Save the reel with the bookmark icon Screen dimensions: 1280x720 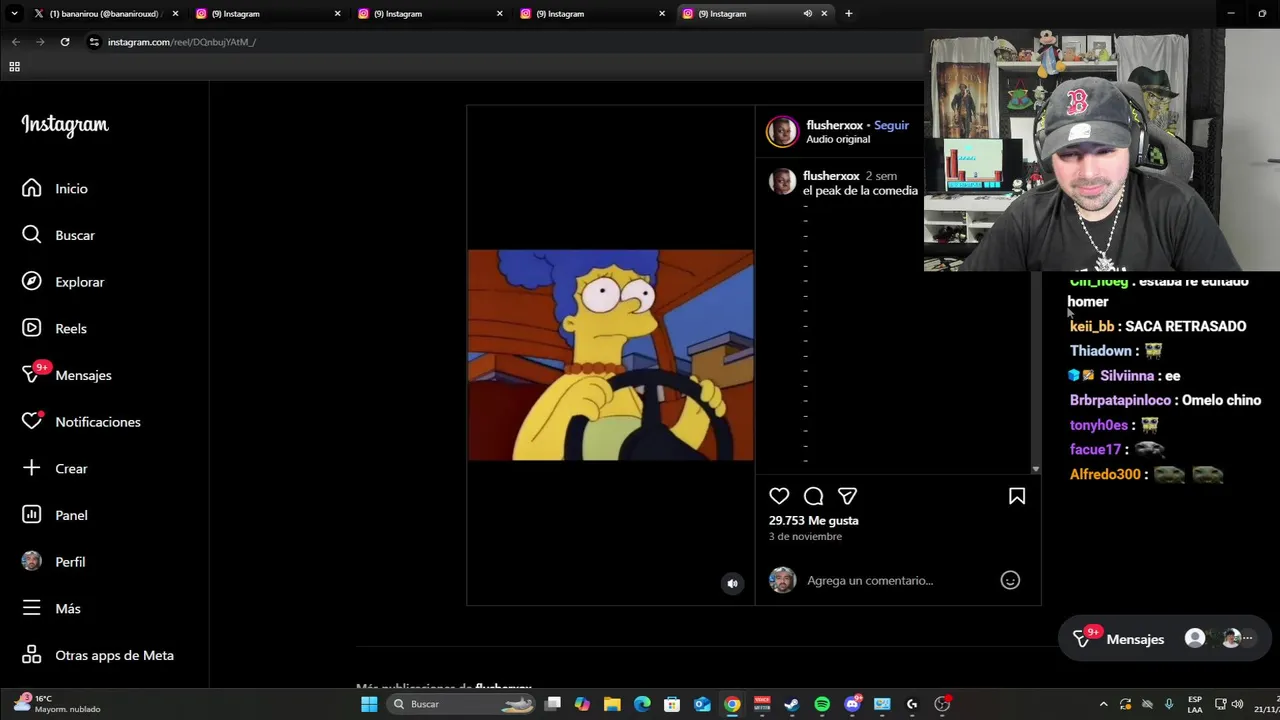[x=1017, y=496]
